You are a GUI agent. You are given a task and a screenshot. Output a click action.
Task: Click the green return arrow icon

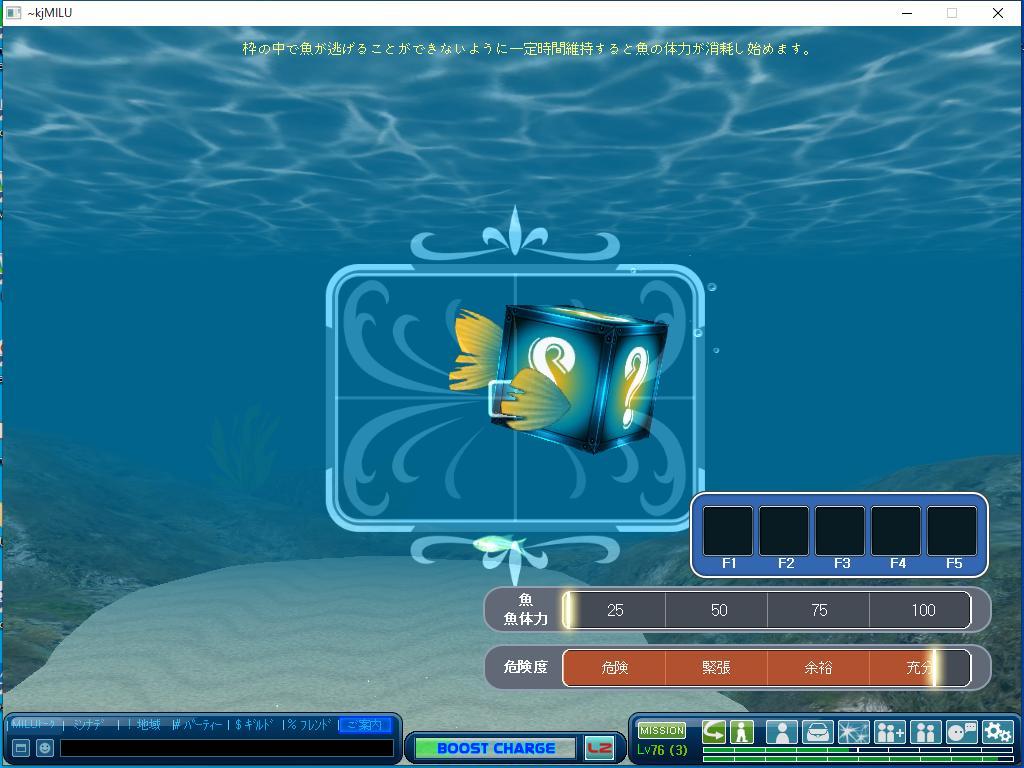click(714, 732)
